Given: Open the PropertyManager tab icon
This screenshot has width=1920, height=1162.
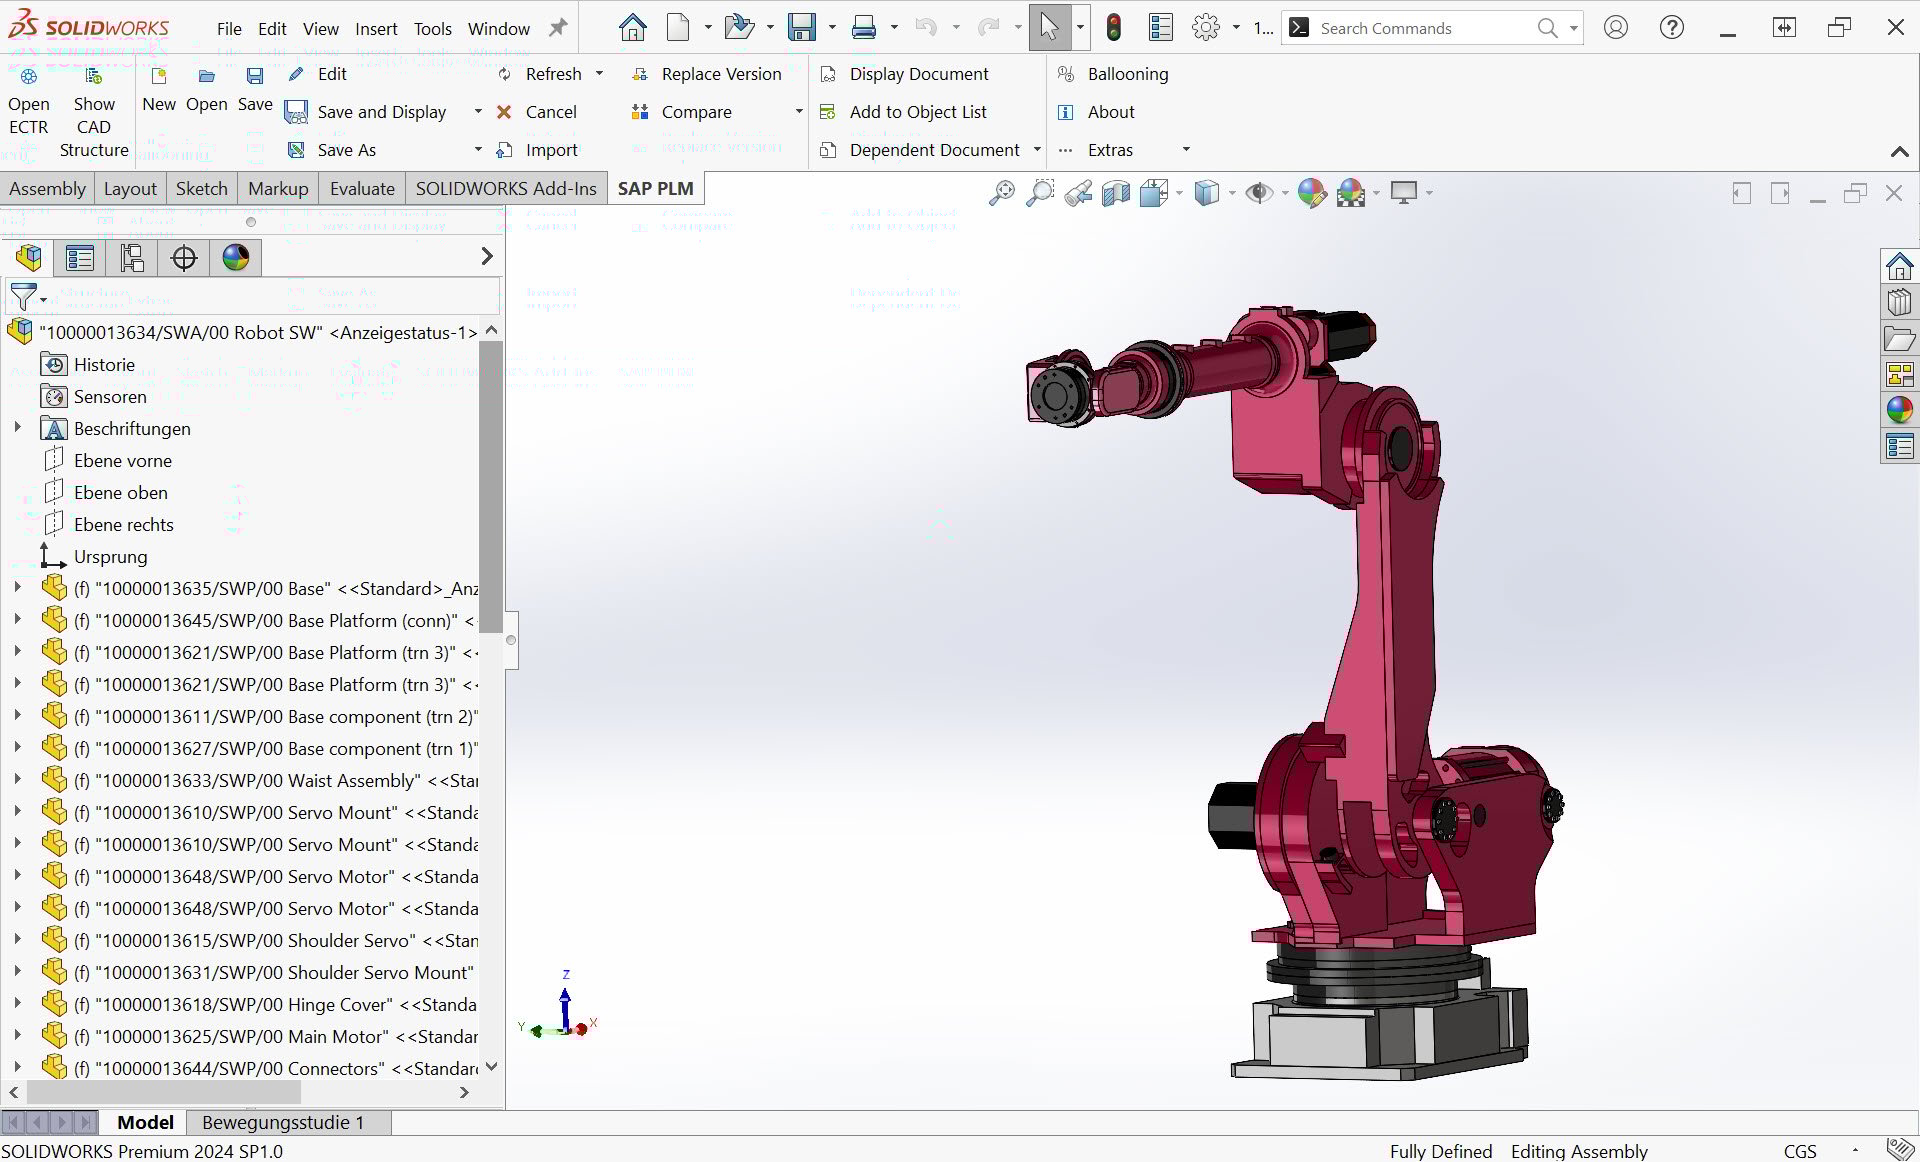Looking at the screenshot, I should [x=80, y=258].
